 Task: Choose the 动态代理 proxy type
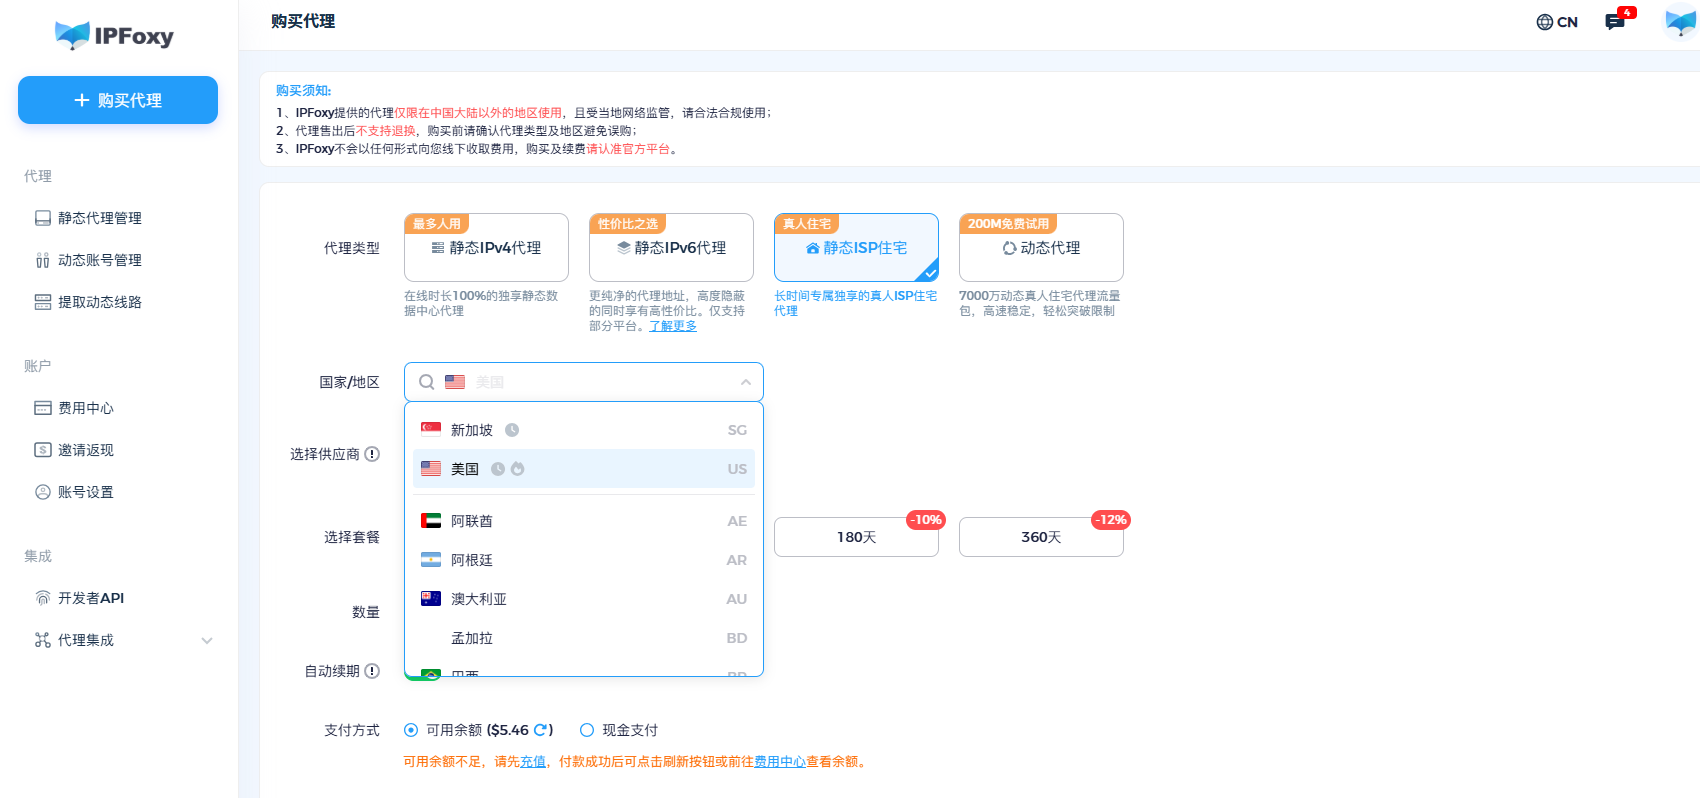(1041, 247)
